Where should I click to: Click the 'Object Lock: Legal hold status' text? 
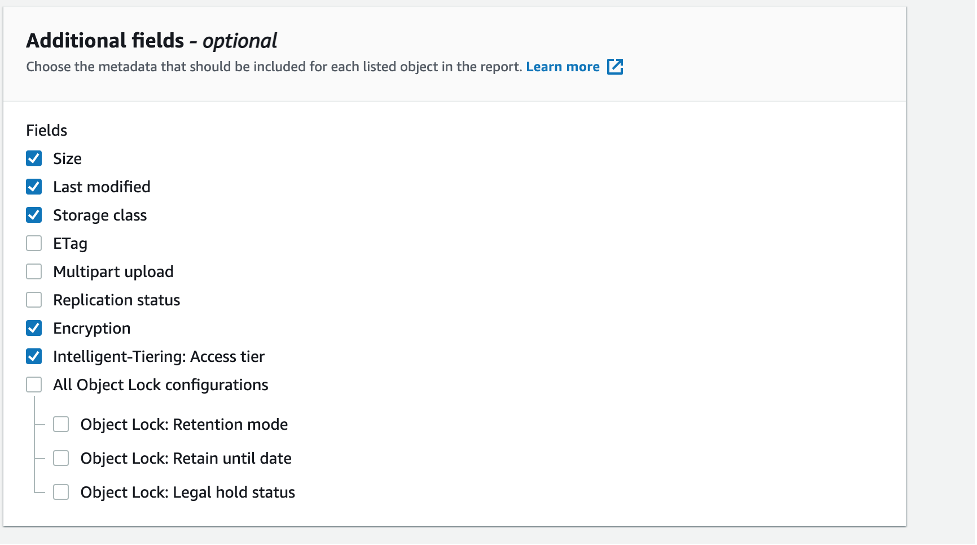(x=188, y=492)
